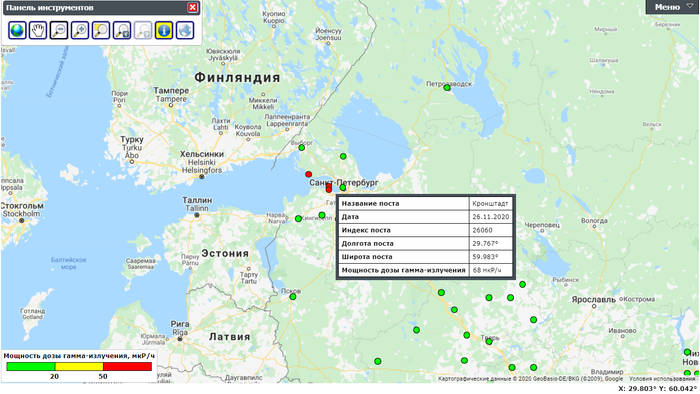The height and width of the screenshot is (394, 700).
Task: Go to next map extent
Action: [143, 30]
